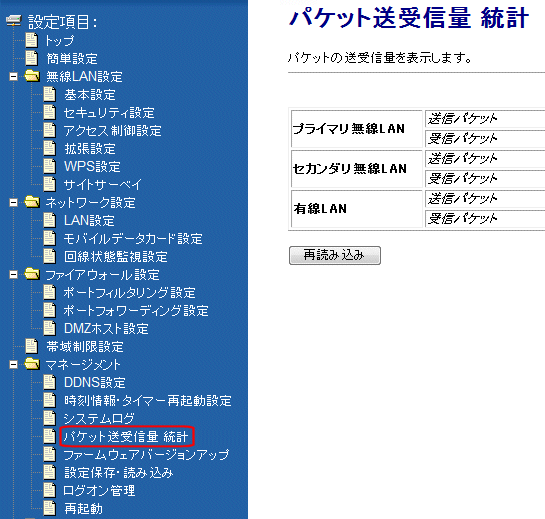Open ファームウェアバージョンアップ page
The image size is (545, 519).
click(146, 455)
